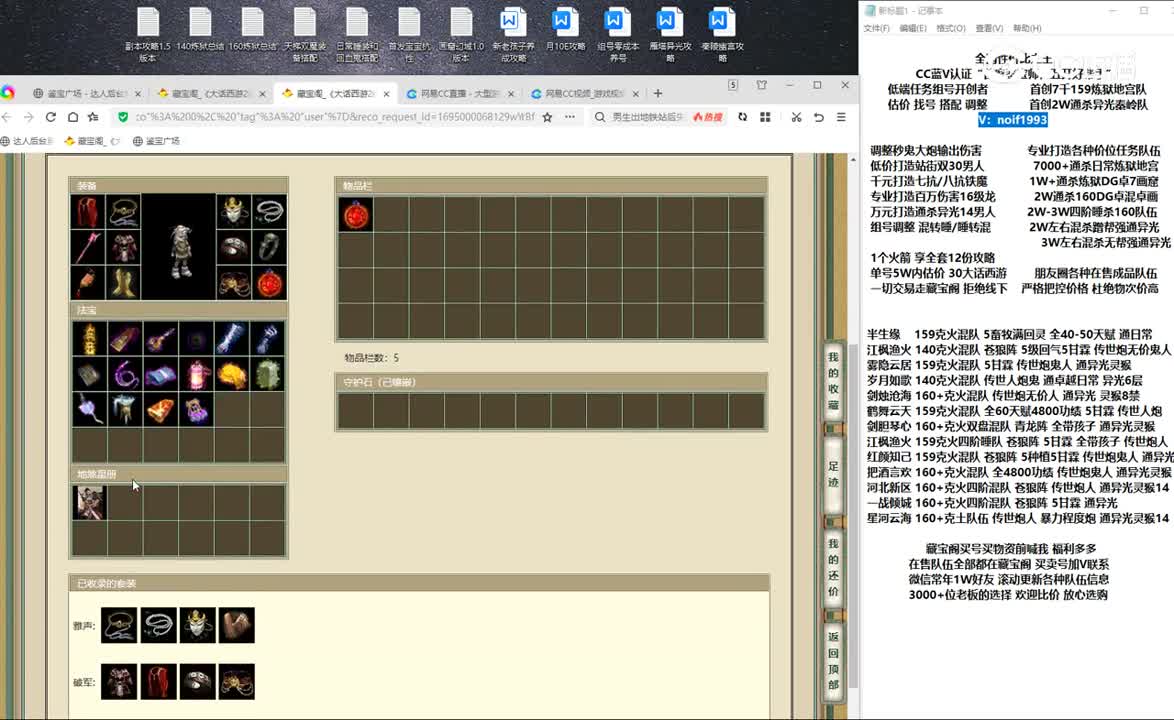Click the line starting '半生缘' in Notepad
Screen dimensions: 1174x720
coord(1009,335)
